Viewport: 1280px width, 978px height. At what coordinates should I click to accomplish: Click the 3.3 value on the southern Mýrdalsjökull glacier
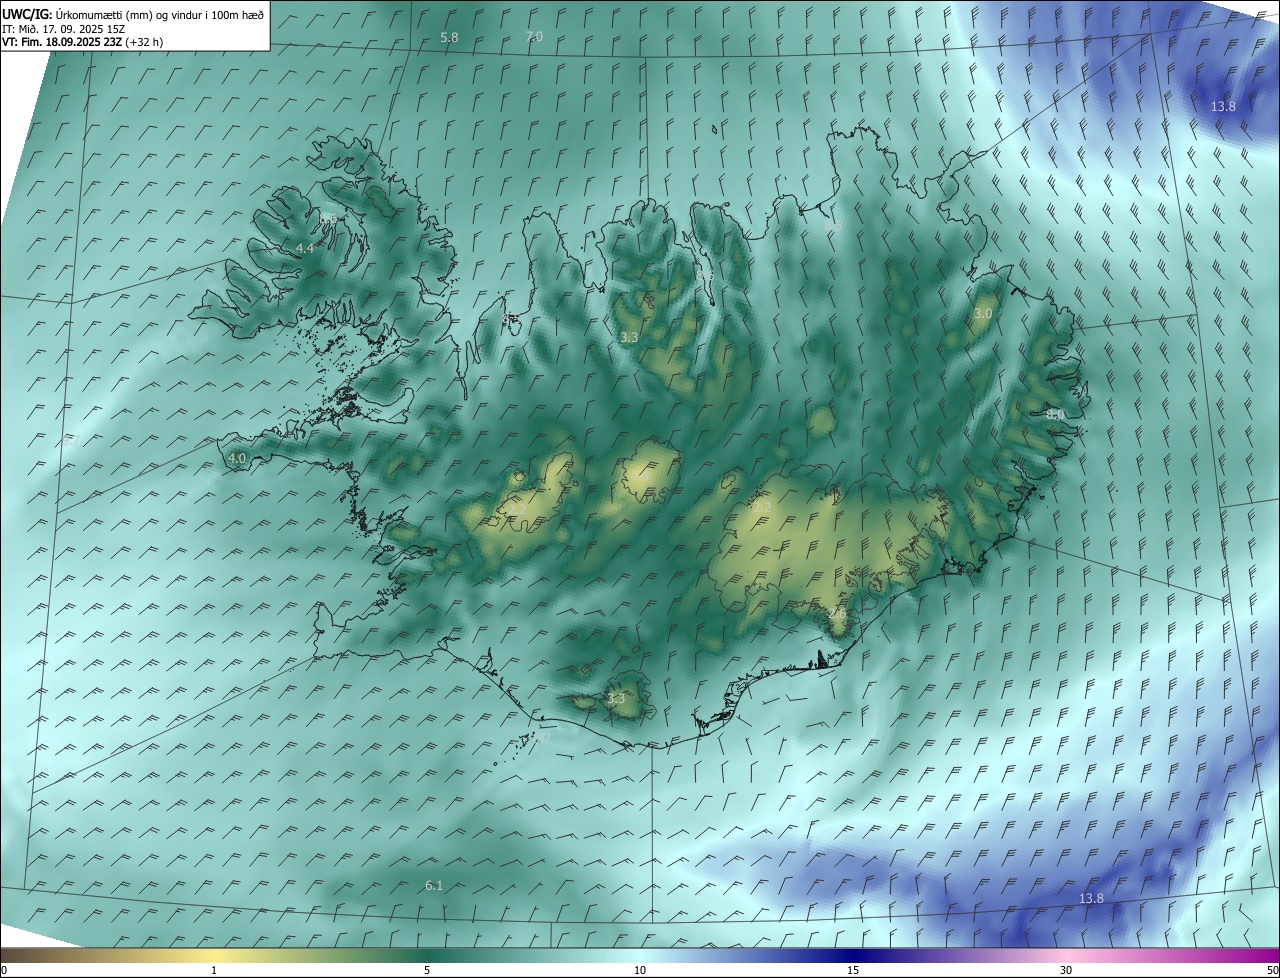616,699
